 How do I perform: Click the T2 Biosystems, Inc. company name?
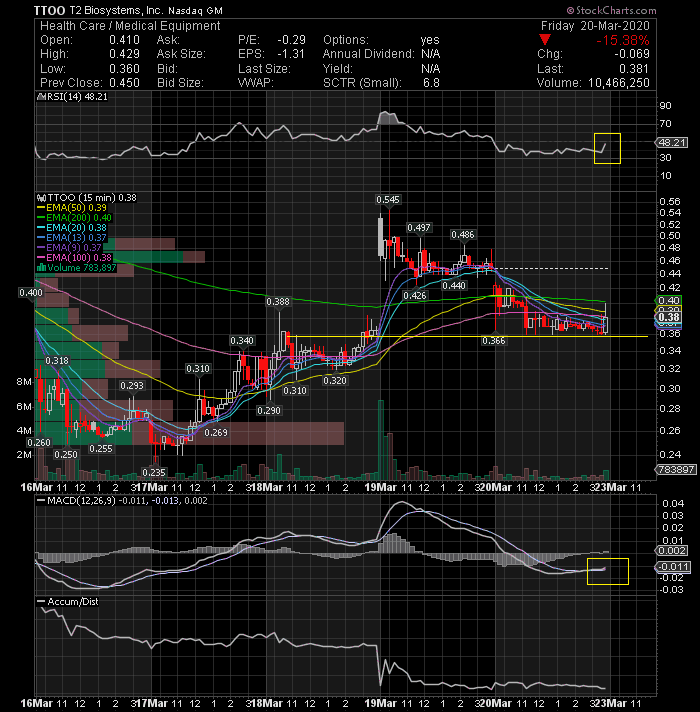point(116,10)
